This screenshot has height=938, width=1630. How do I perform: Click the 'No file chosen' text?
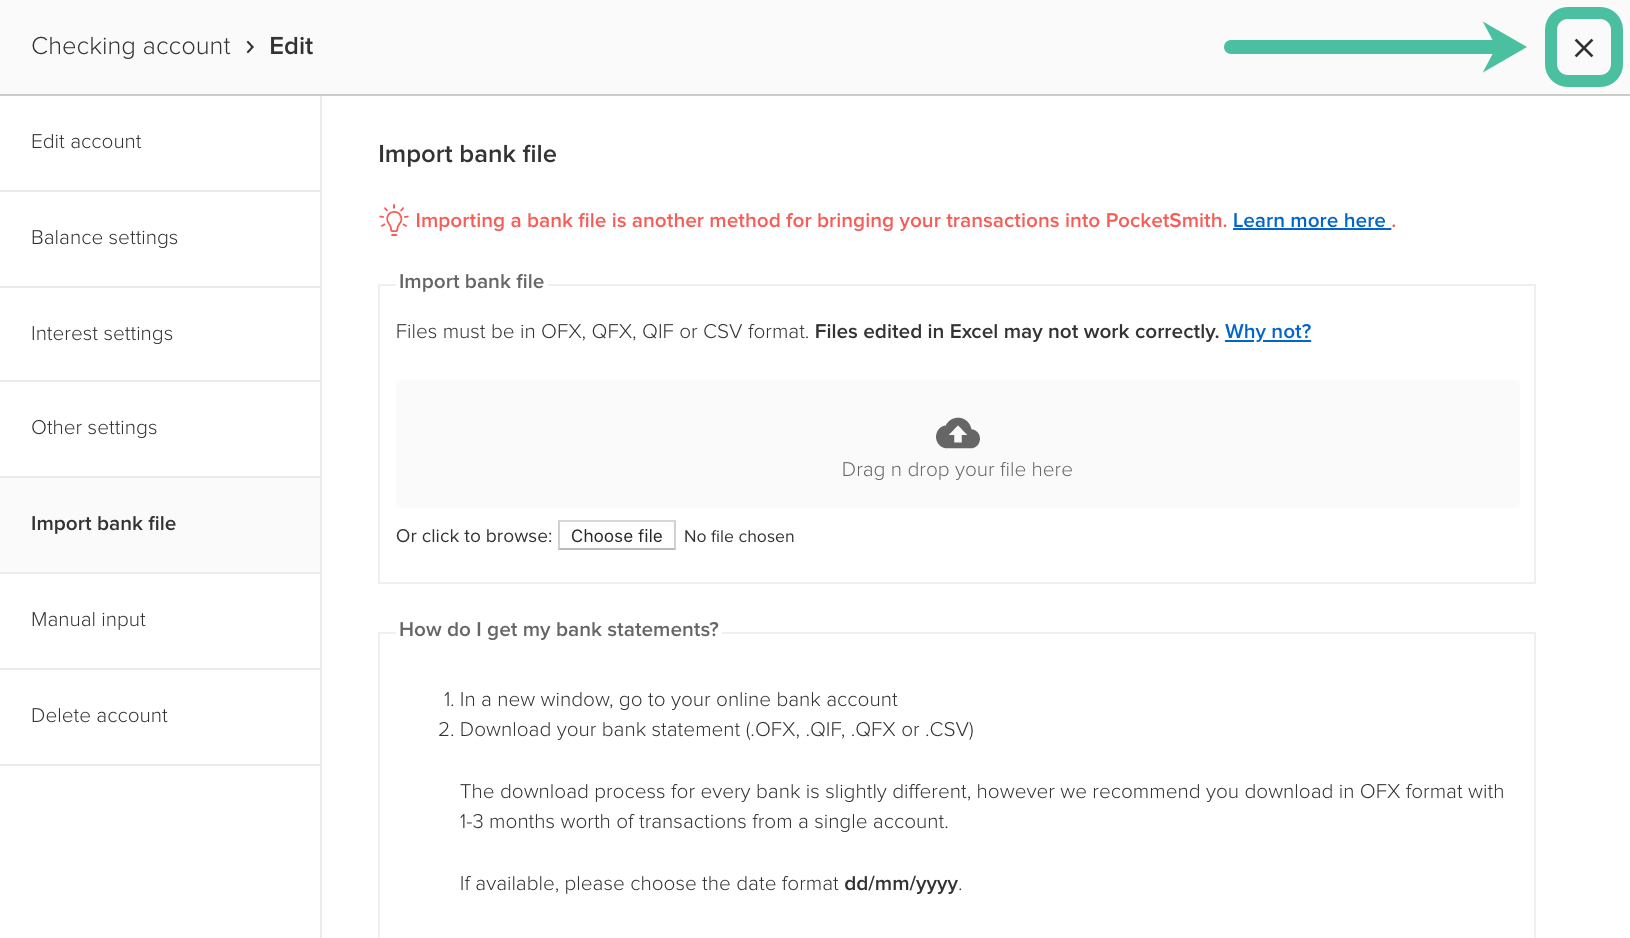(x=739, y=536)
